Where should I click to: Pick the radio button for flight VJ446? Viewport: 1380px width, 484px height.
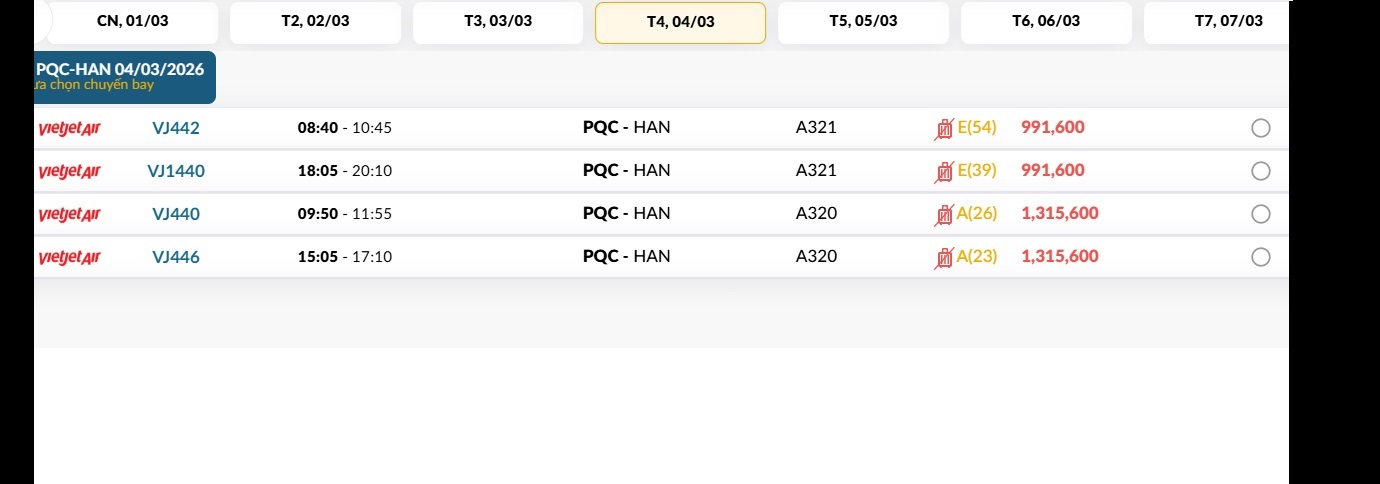[x=1261, y=257]
